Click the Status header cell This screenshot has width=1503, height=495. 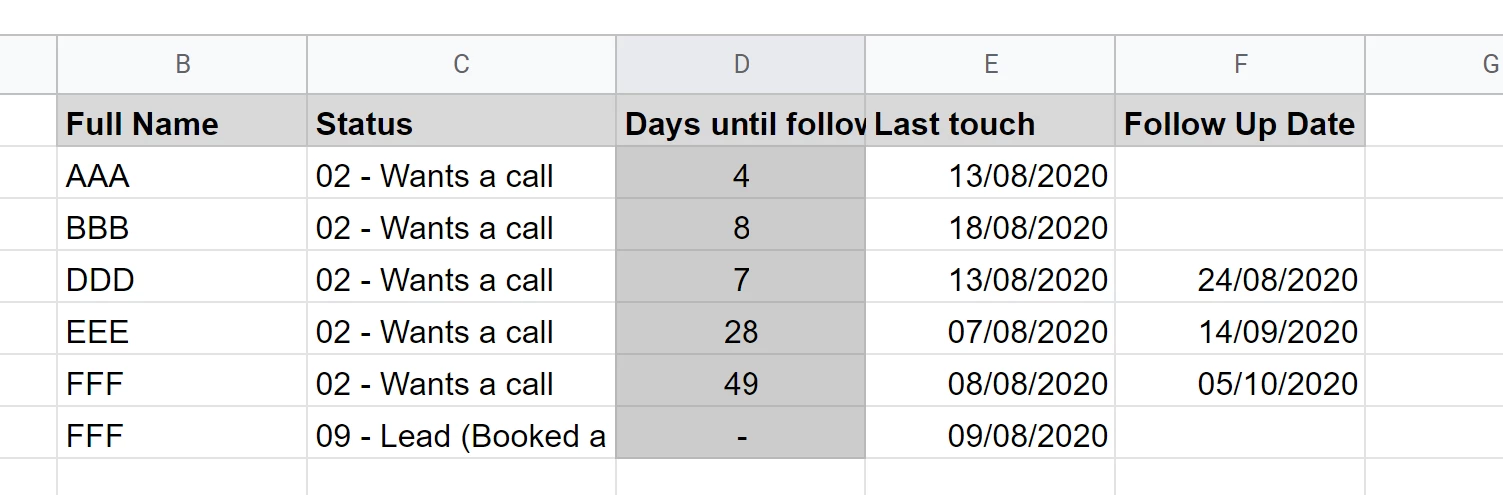pos(461,124)
